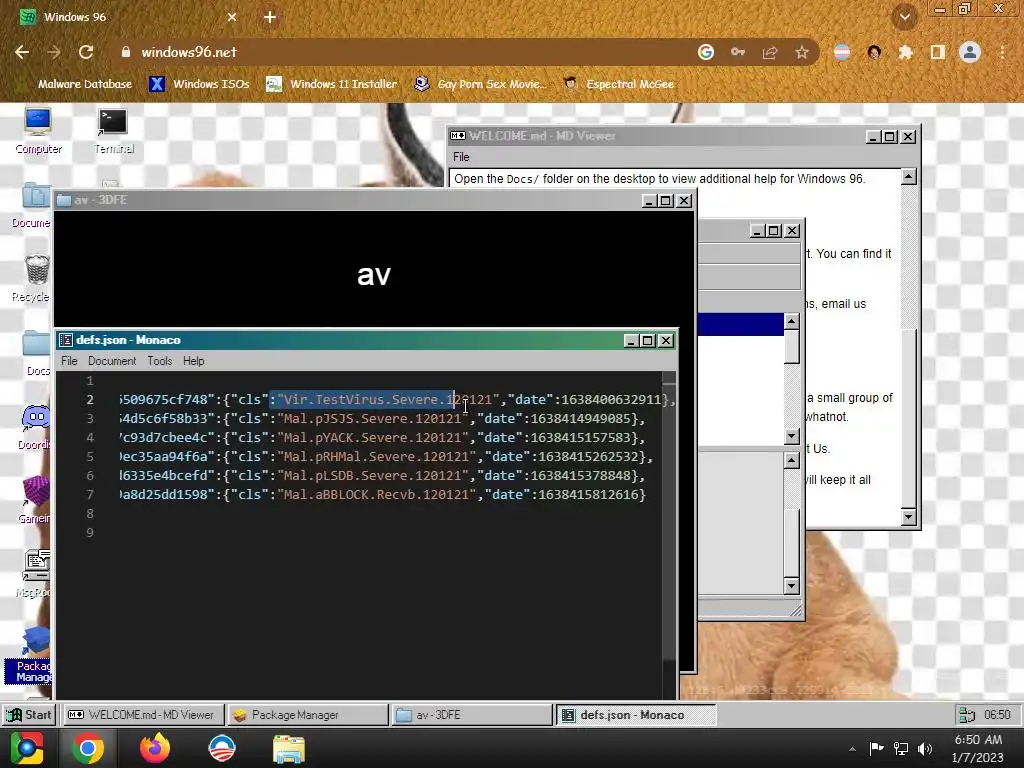Launch the Terminal desktop icon
The image size is (1024, 768).
point(114,131)
